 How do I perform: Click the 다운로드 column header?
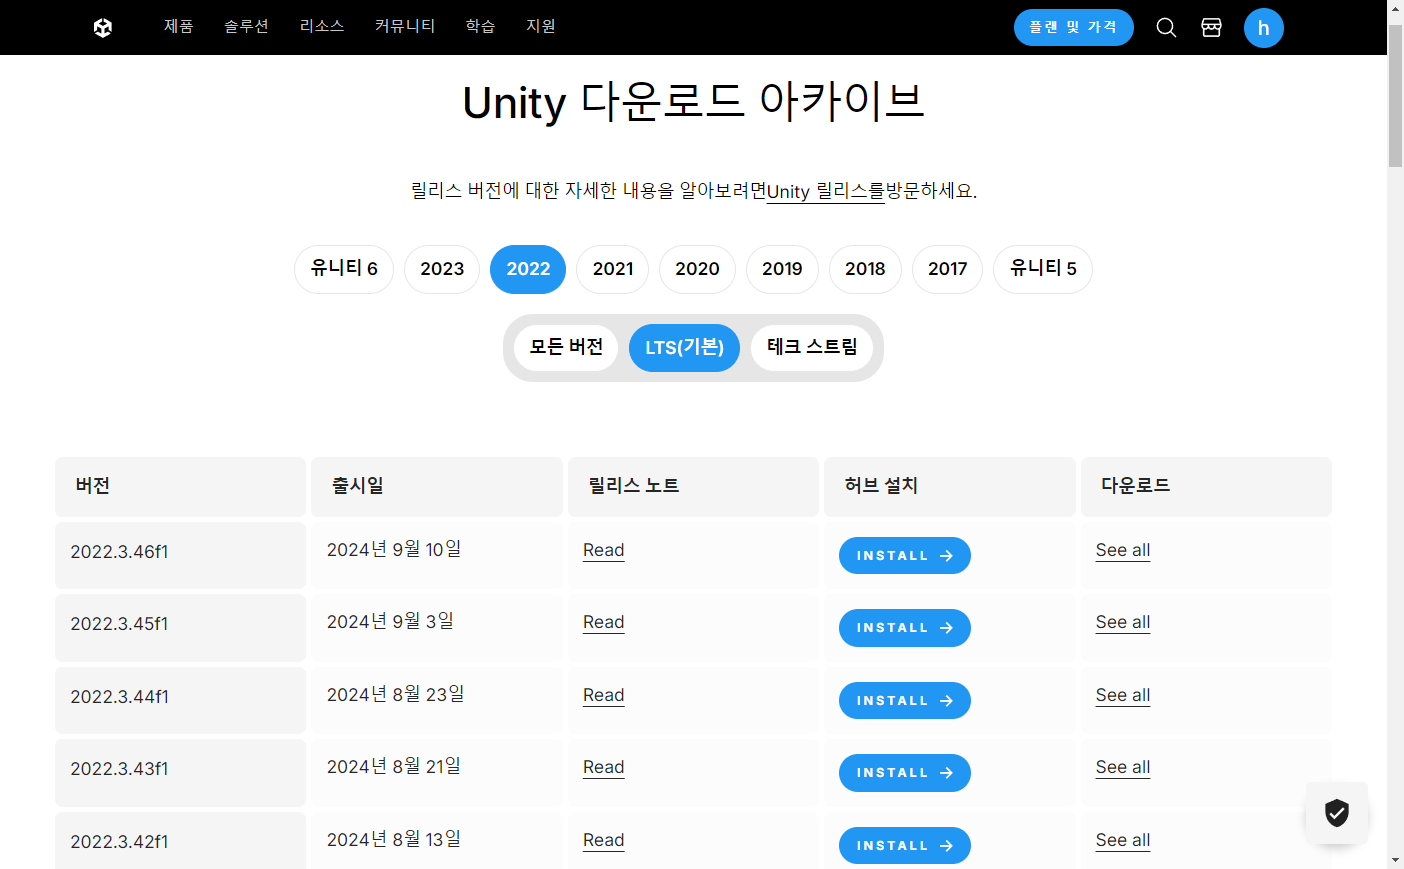(x=1206, y=486)
